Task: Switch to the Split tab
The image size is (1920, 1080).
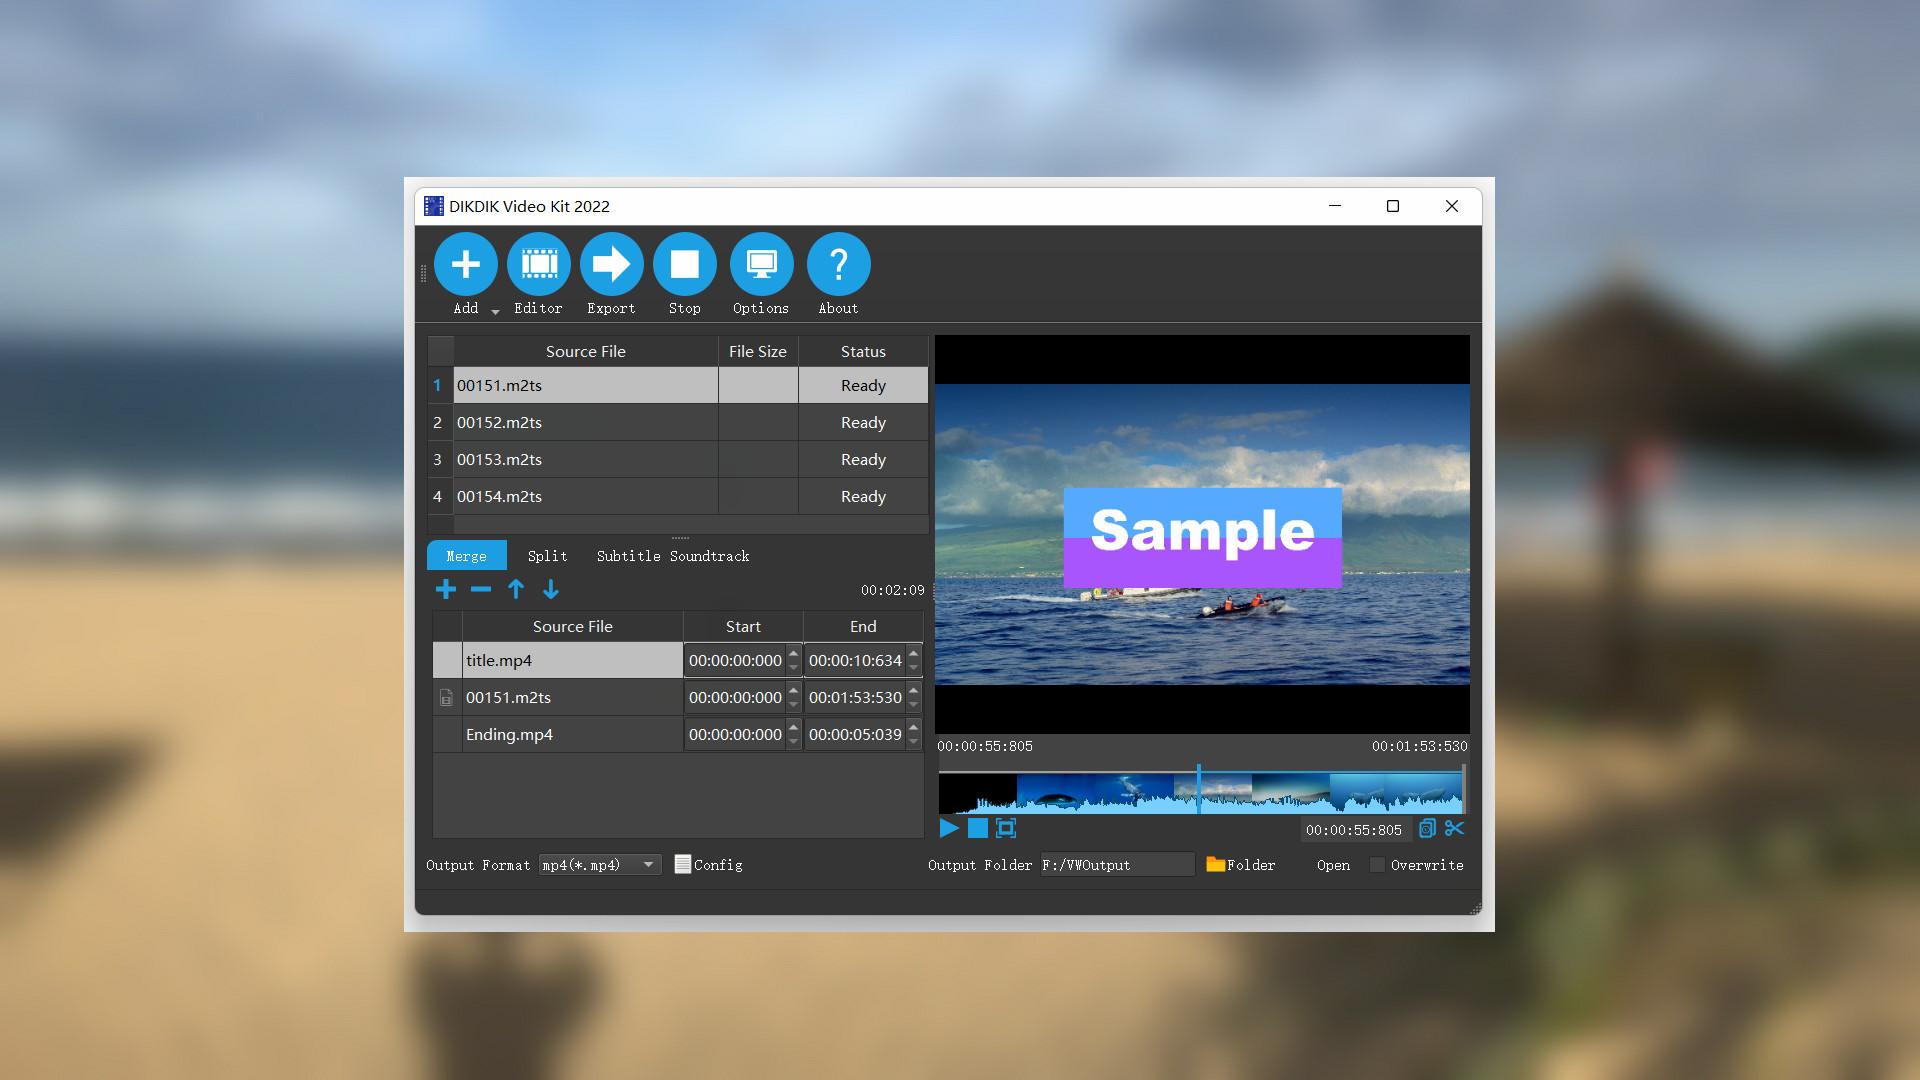Action: pos(547,556)
